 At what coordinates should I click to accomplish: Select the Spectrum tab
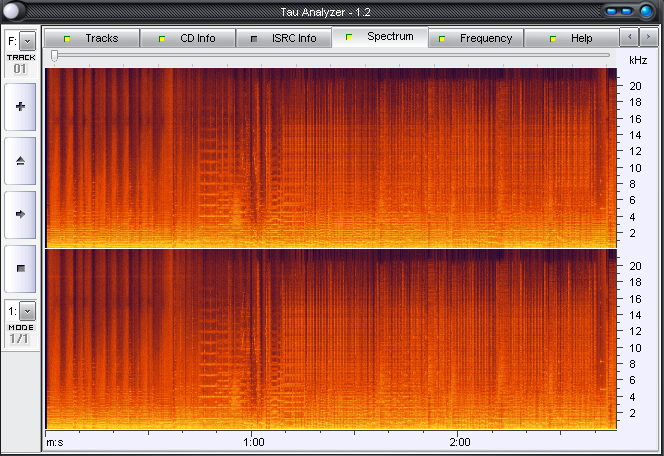pyautogui.click(x=379, y=37)
